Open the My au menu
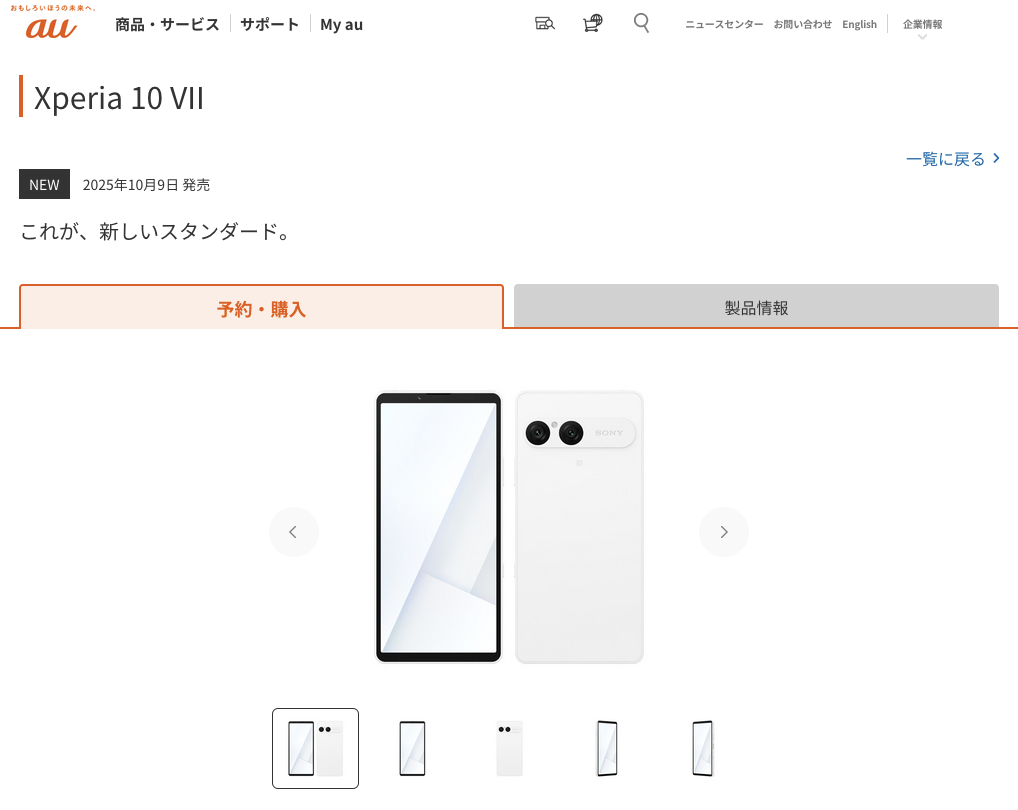 [341, 25]
